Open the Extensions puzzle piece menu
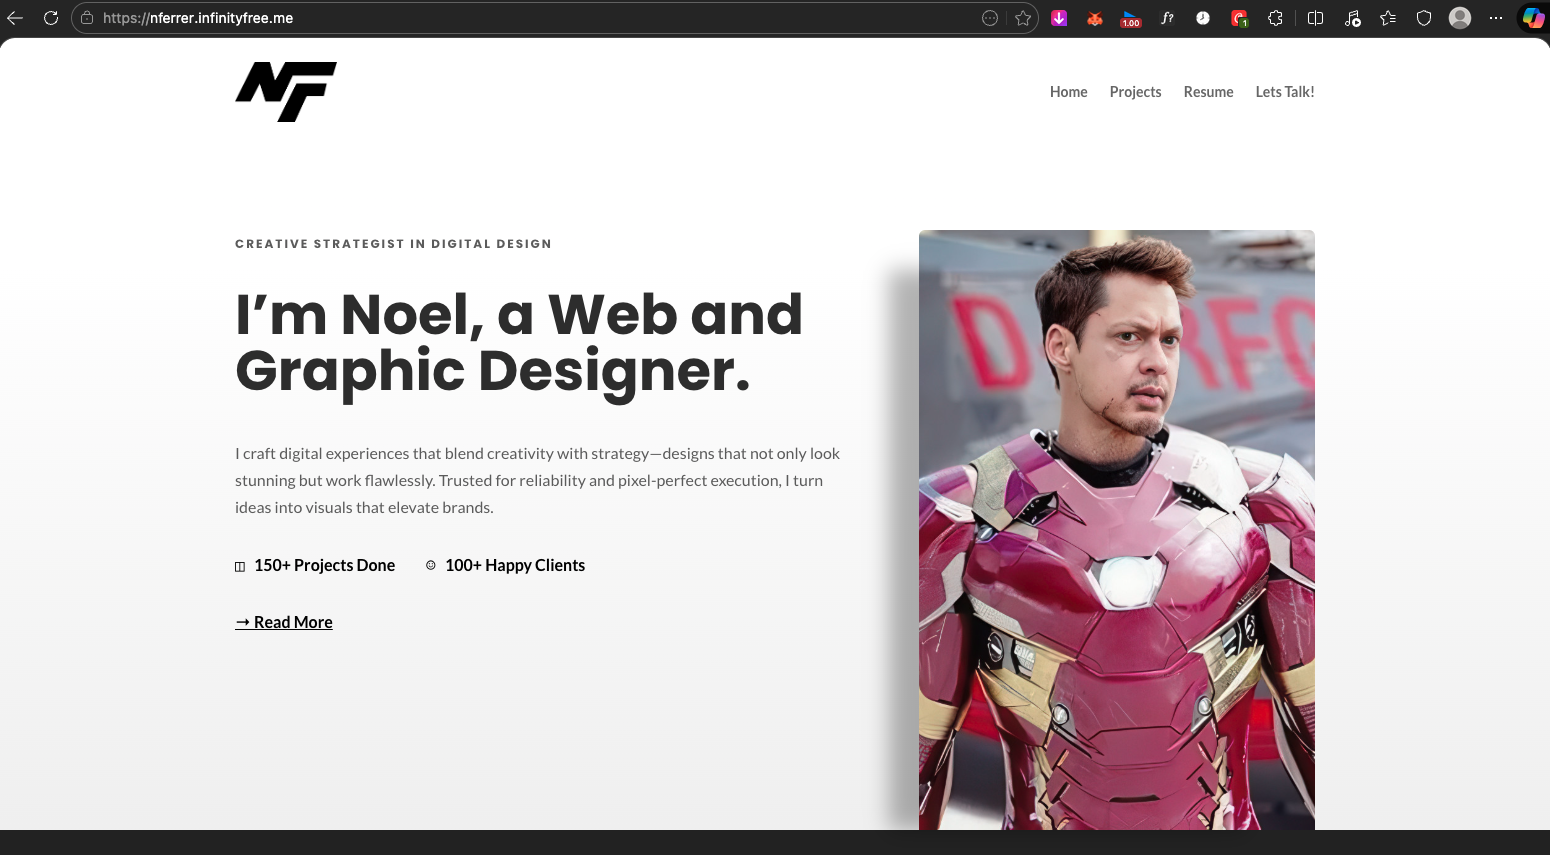 pos(1275,18)
